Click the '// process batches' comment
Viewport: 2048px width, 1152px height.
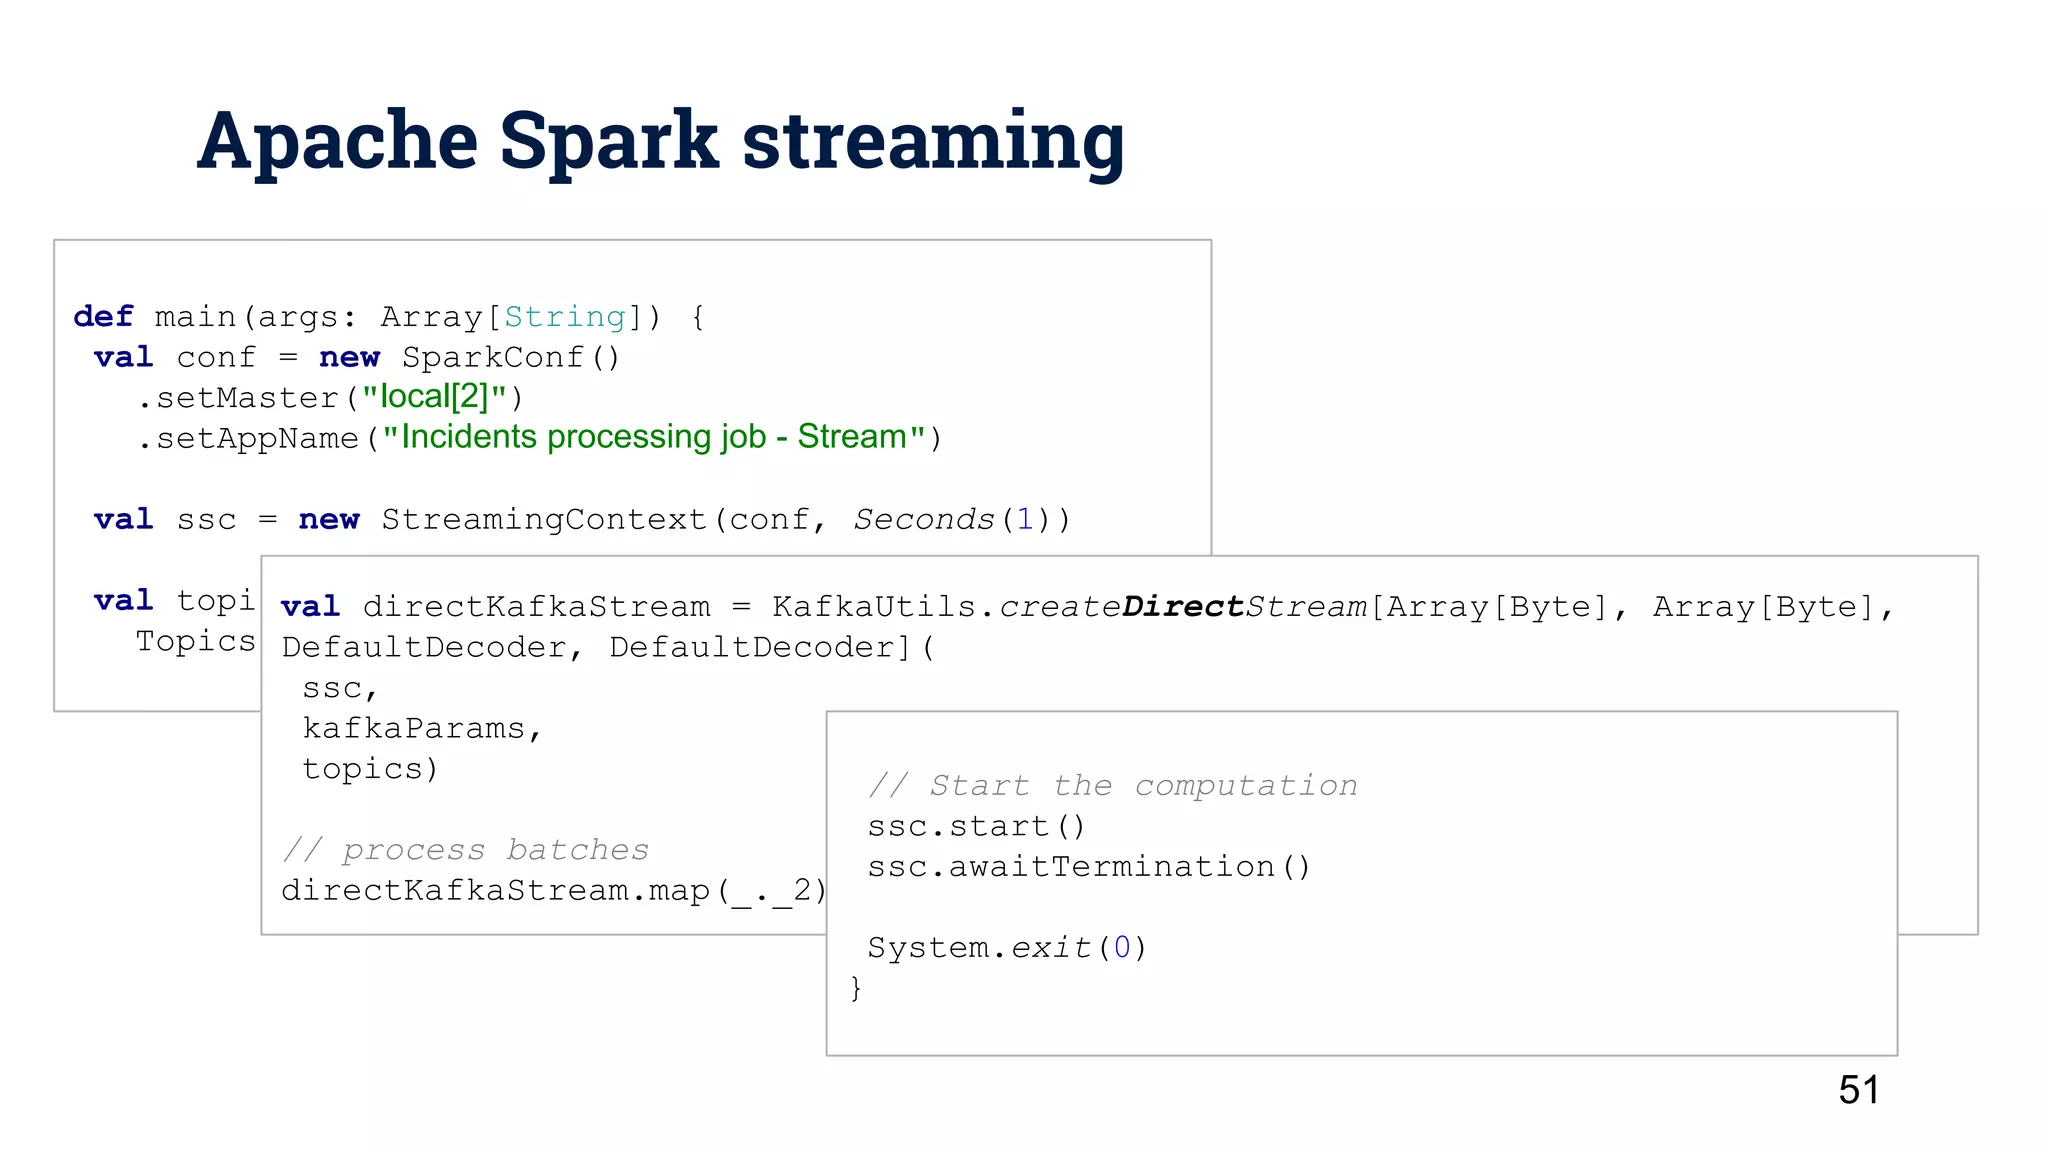coord(465,850)
